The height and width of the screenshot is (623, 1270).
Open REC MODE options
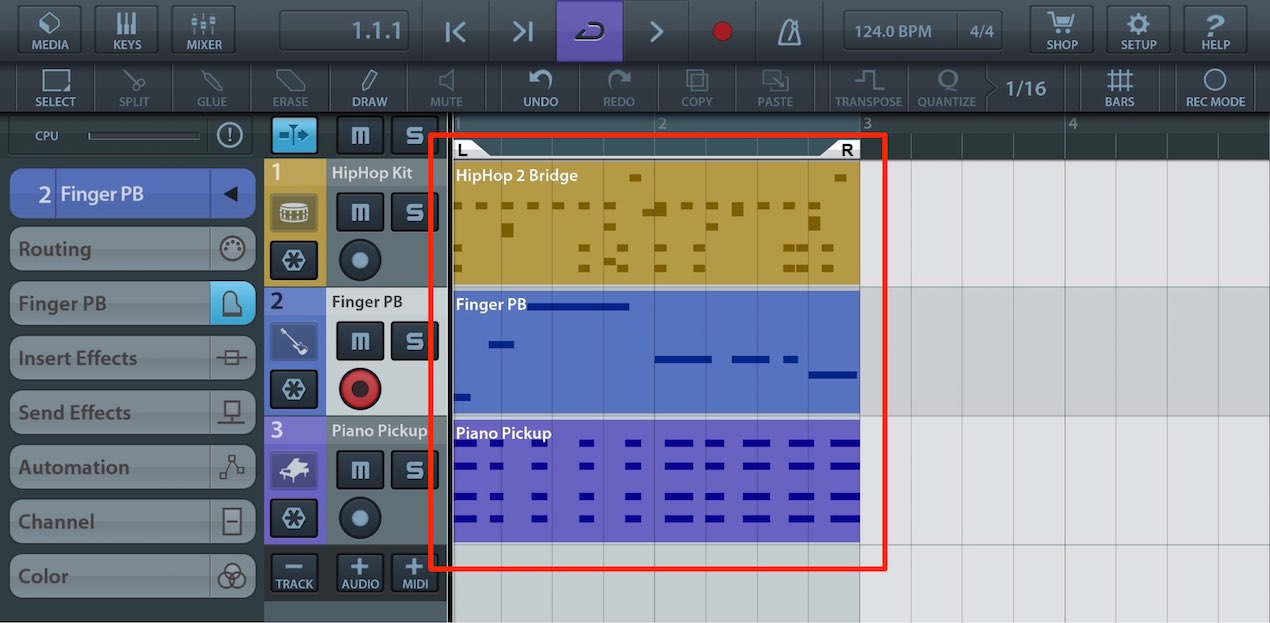point(1215,88)
